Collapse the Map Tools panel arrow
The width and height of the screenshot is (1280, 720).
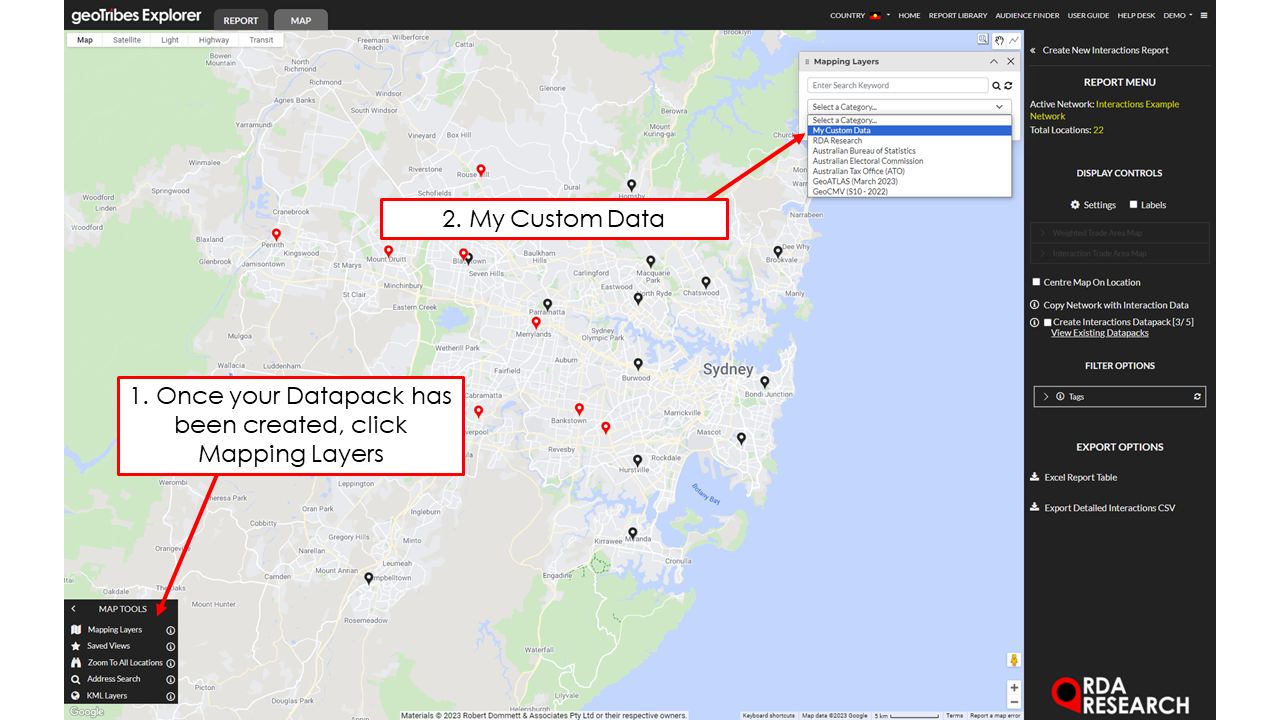coord(73,609)
